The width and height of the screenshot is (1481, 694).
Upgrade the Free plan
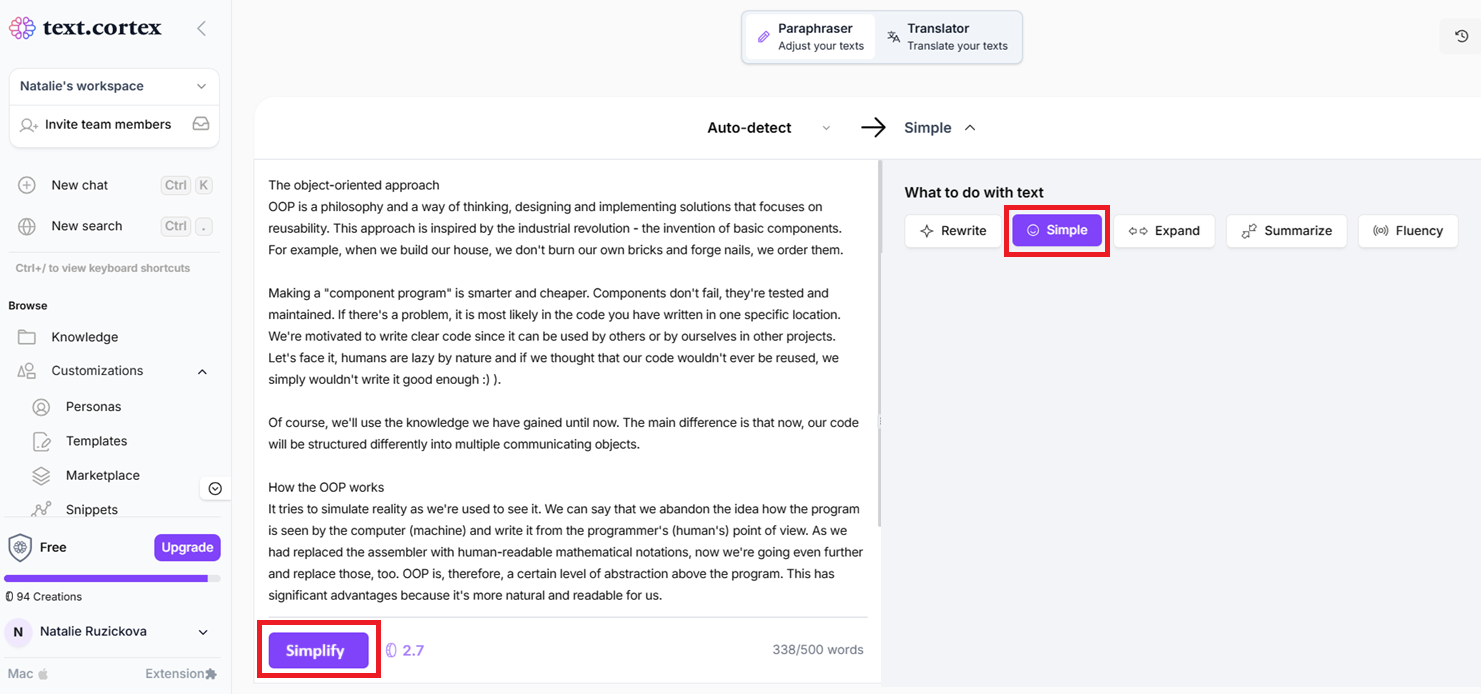coord(187,547)
